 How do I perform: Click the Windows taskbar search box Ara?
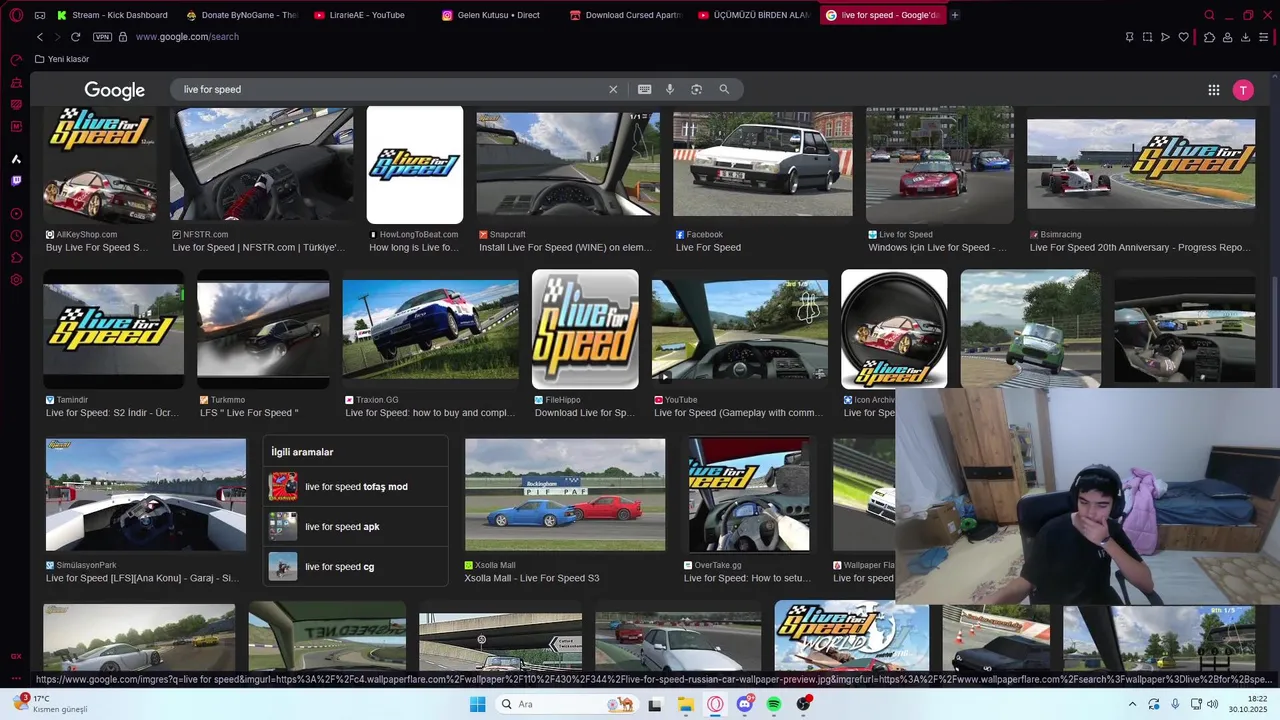[568, 704]
